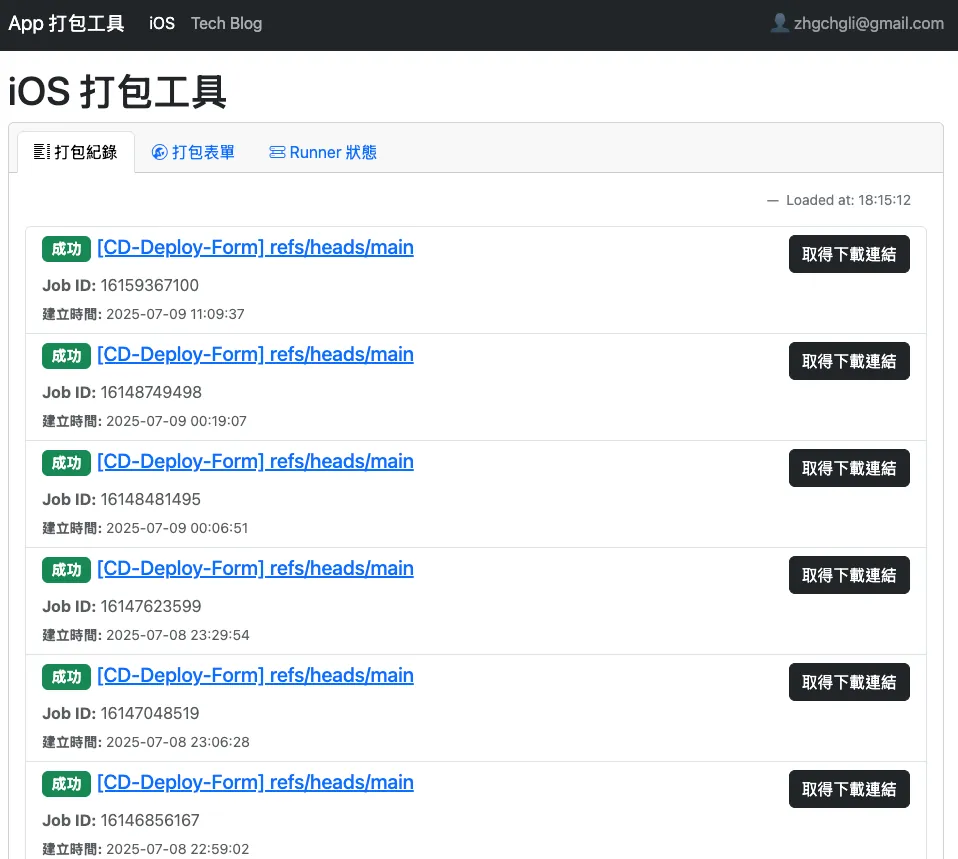Open Tech Blog in the navbar
Image resolution: width=958 pixels, height=859 pixels.
click(x=226, y=23)
